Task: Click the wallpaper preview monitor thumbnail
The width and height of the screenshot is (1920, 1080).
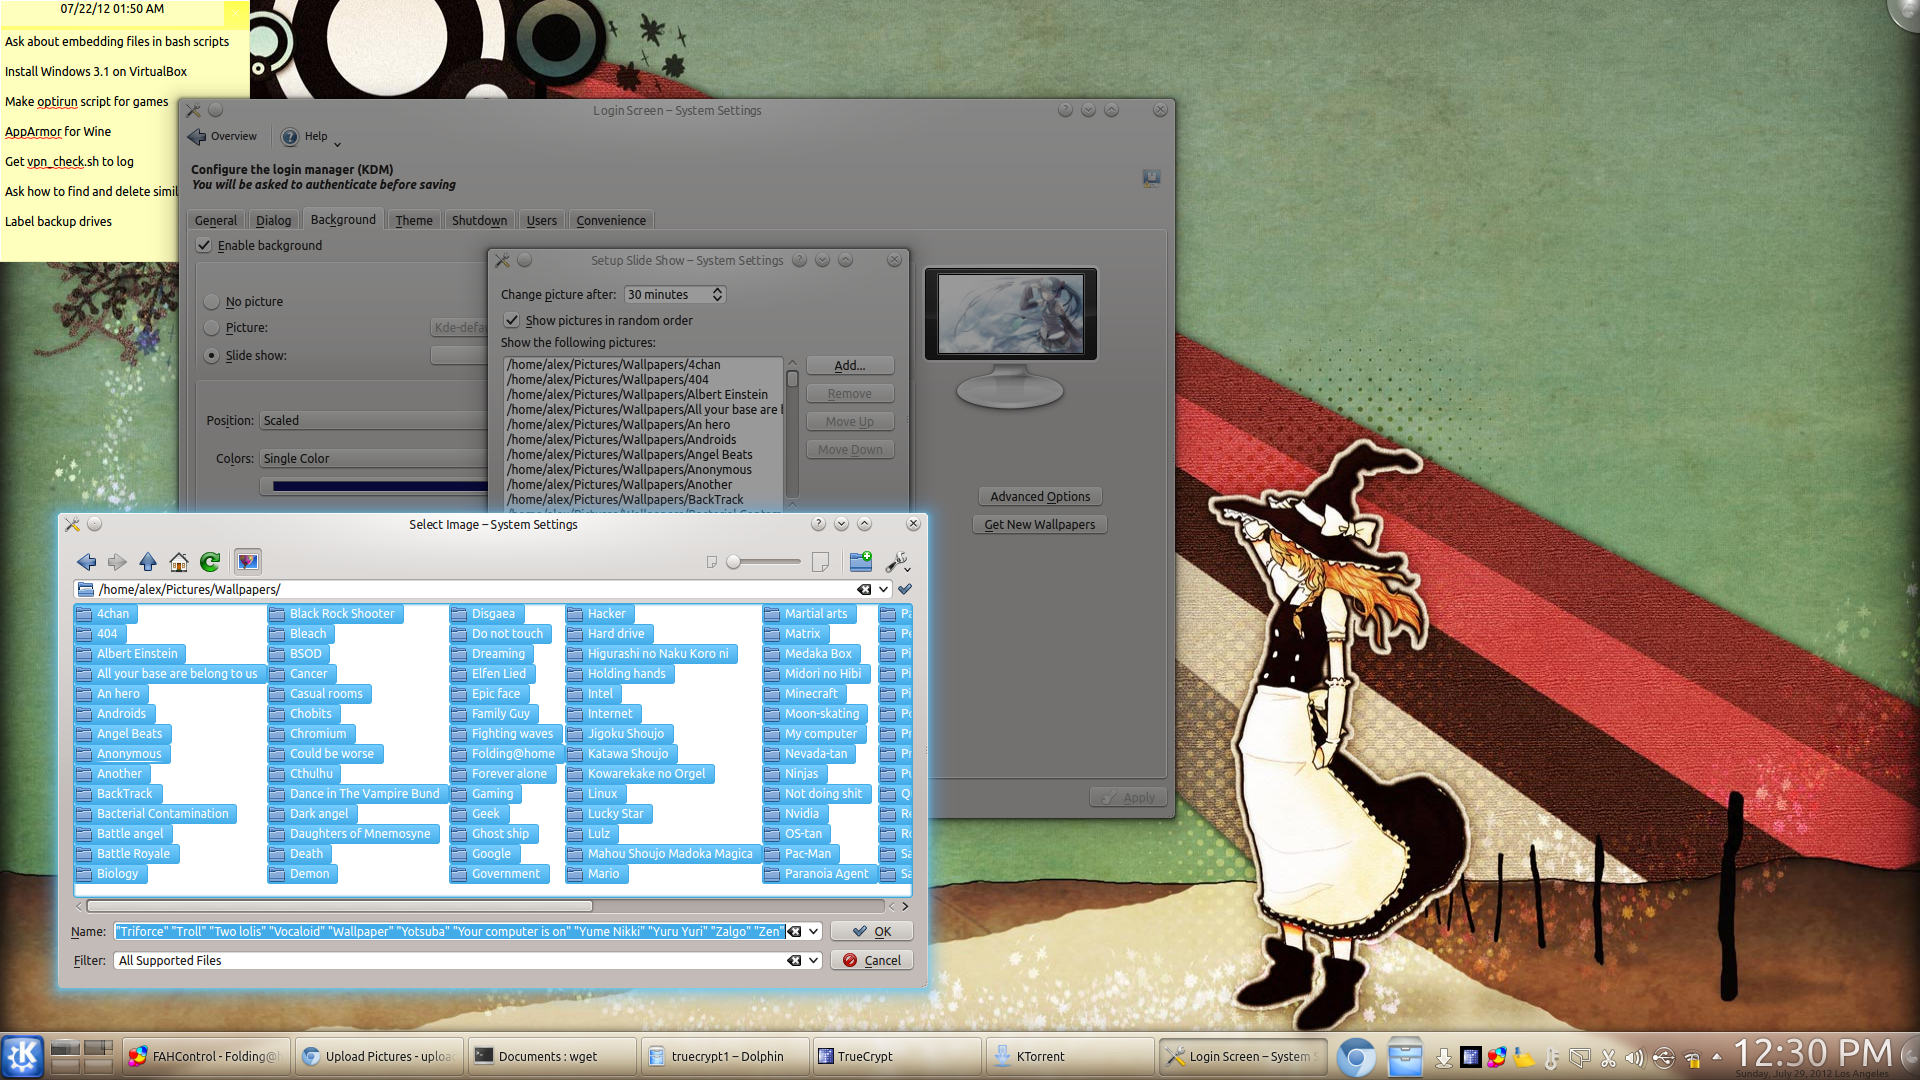Action: (1011, 314)
